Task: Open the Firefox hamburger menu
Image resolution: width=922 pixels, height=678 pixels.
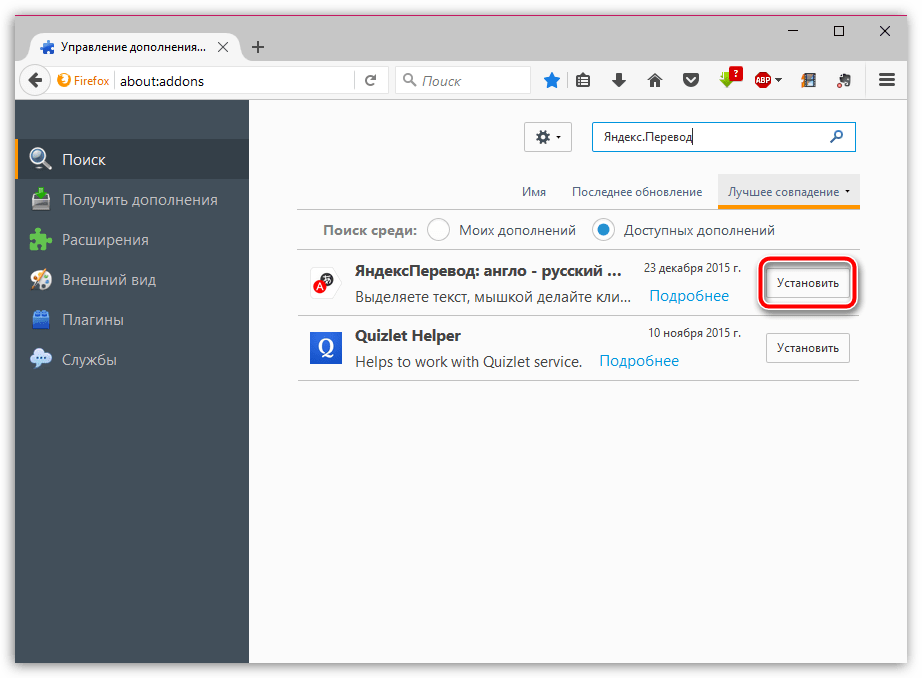Action: [x=887, y=80]
